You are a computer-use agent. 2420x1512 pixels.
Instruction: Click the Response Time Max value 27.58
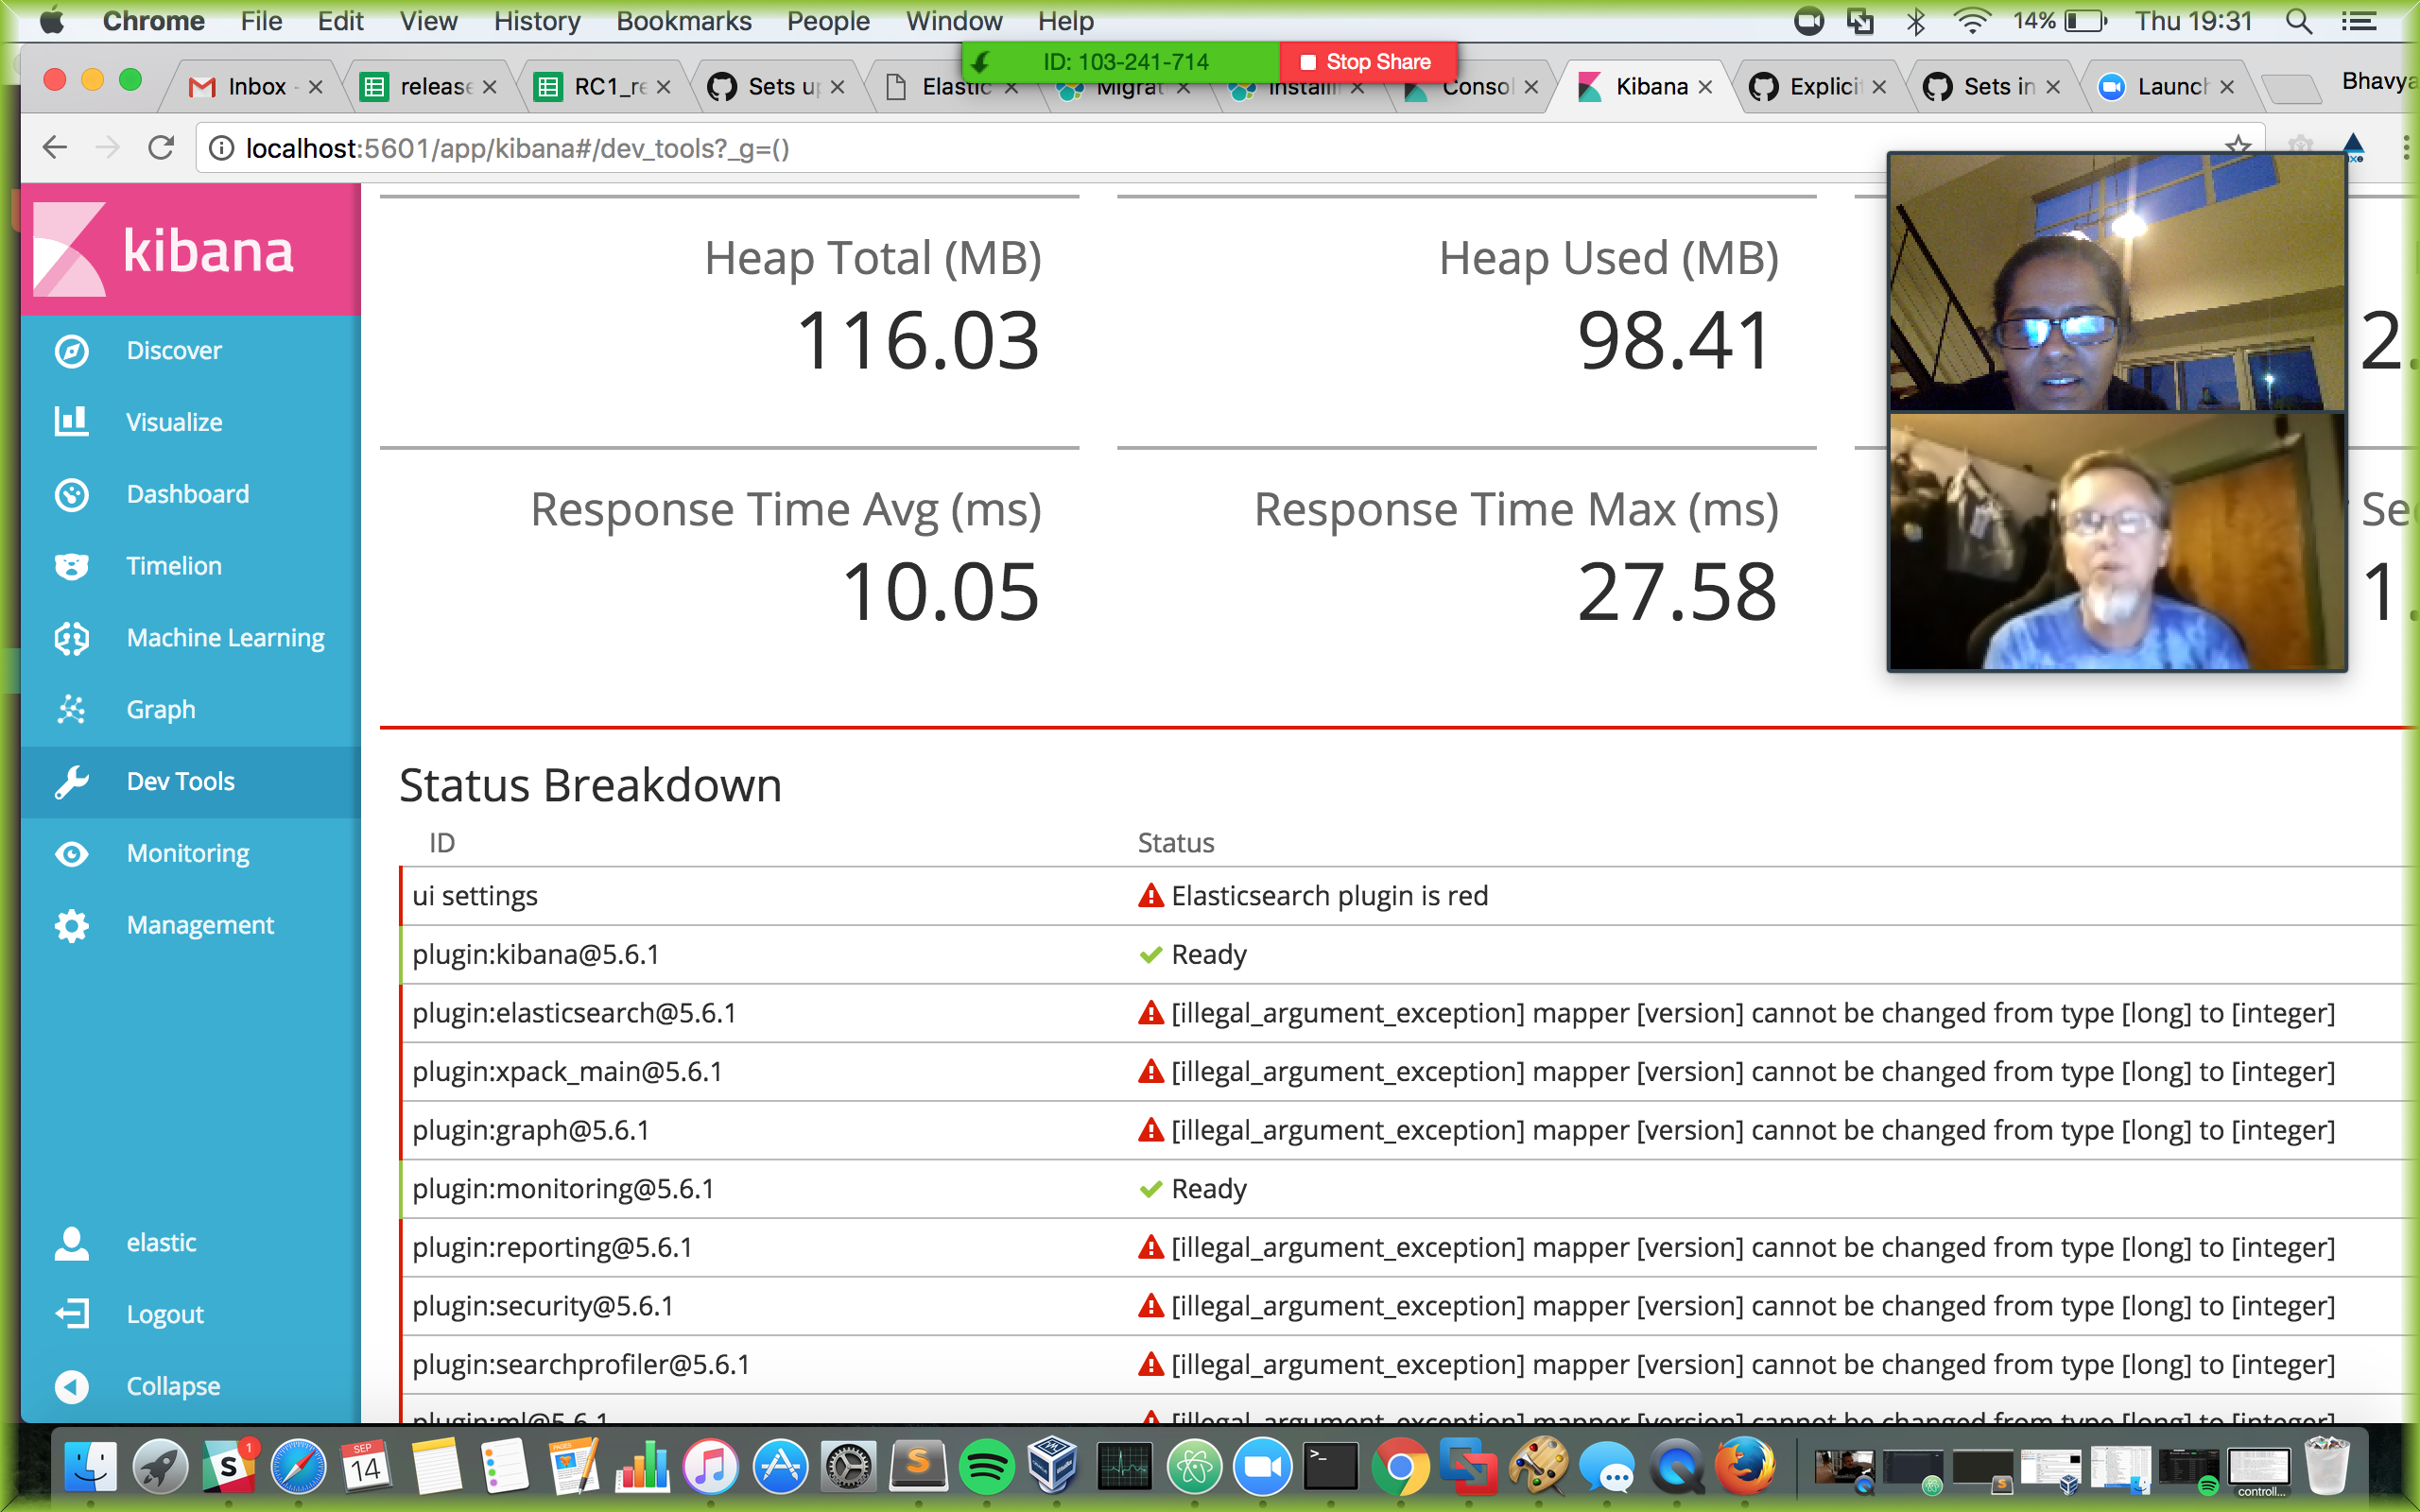pyautogui.click(x=1677, y=593)
